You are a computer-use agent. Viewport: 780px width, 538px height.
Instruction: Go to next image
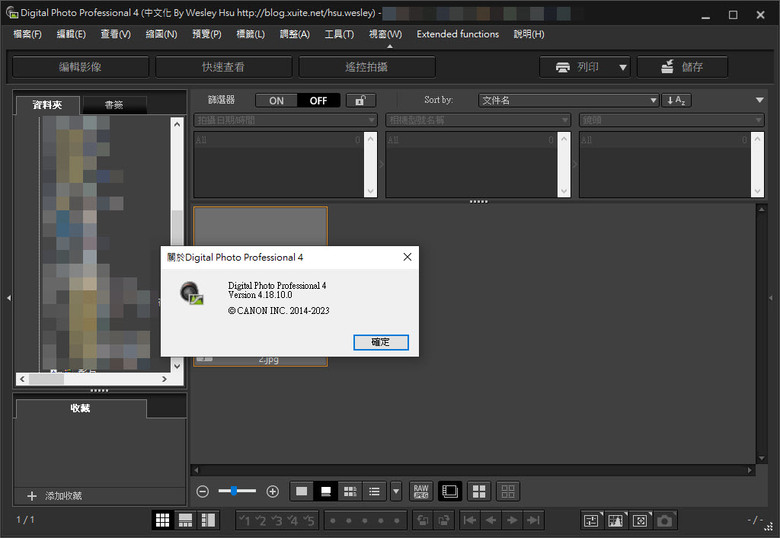512,521
